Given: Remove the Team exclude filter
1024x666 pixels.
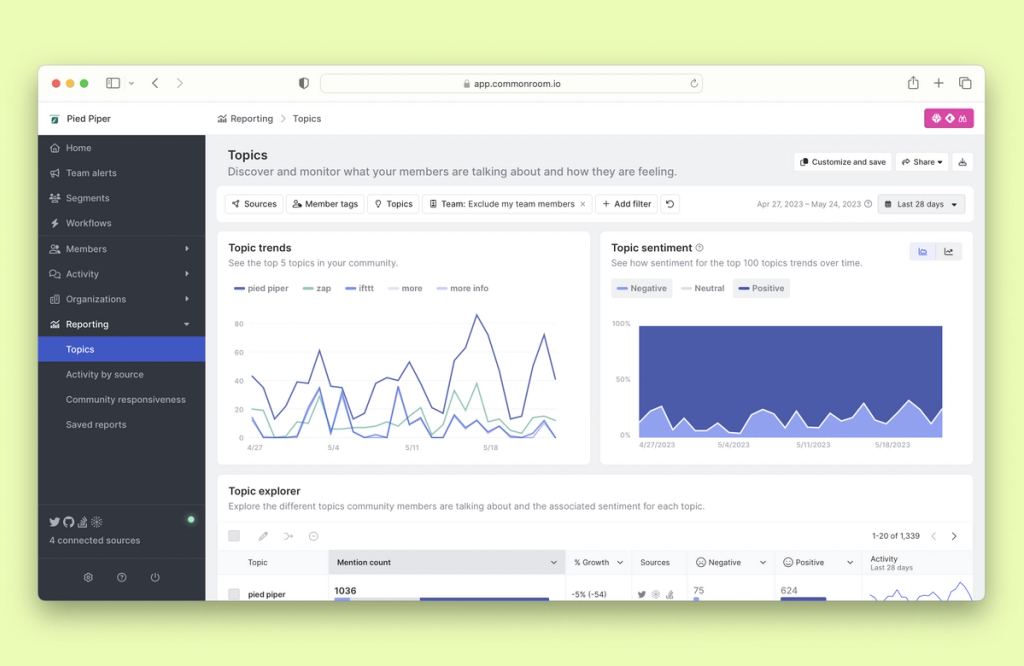Looking at the screenshot, I should pyautogui.click(x=583, y=204).
